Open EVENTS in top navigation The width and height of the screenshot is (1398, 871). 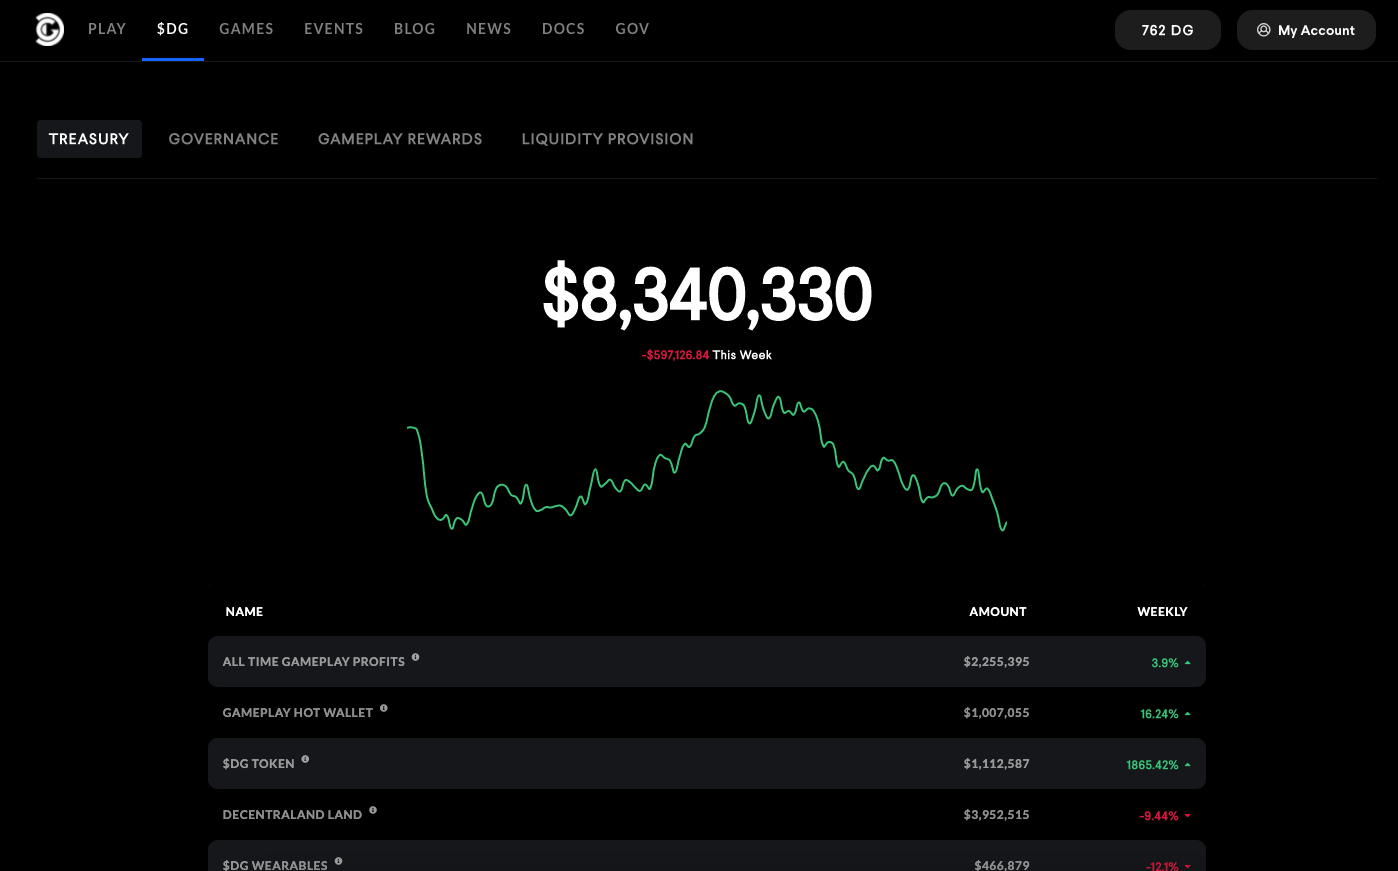tap(334, 29)
